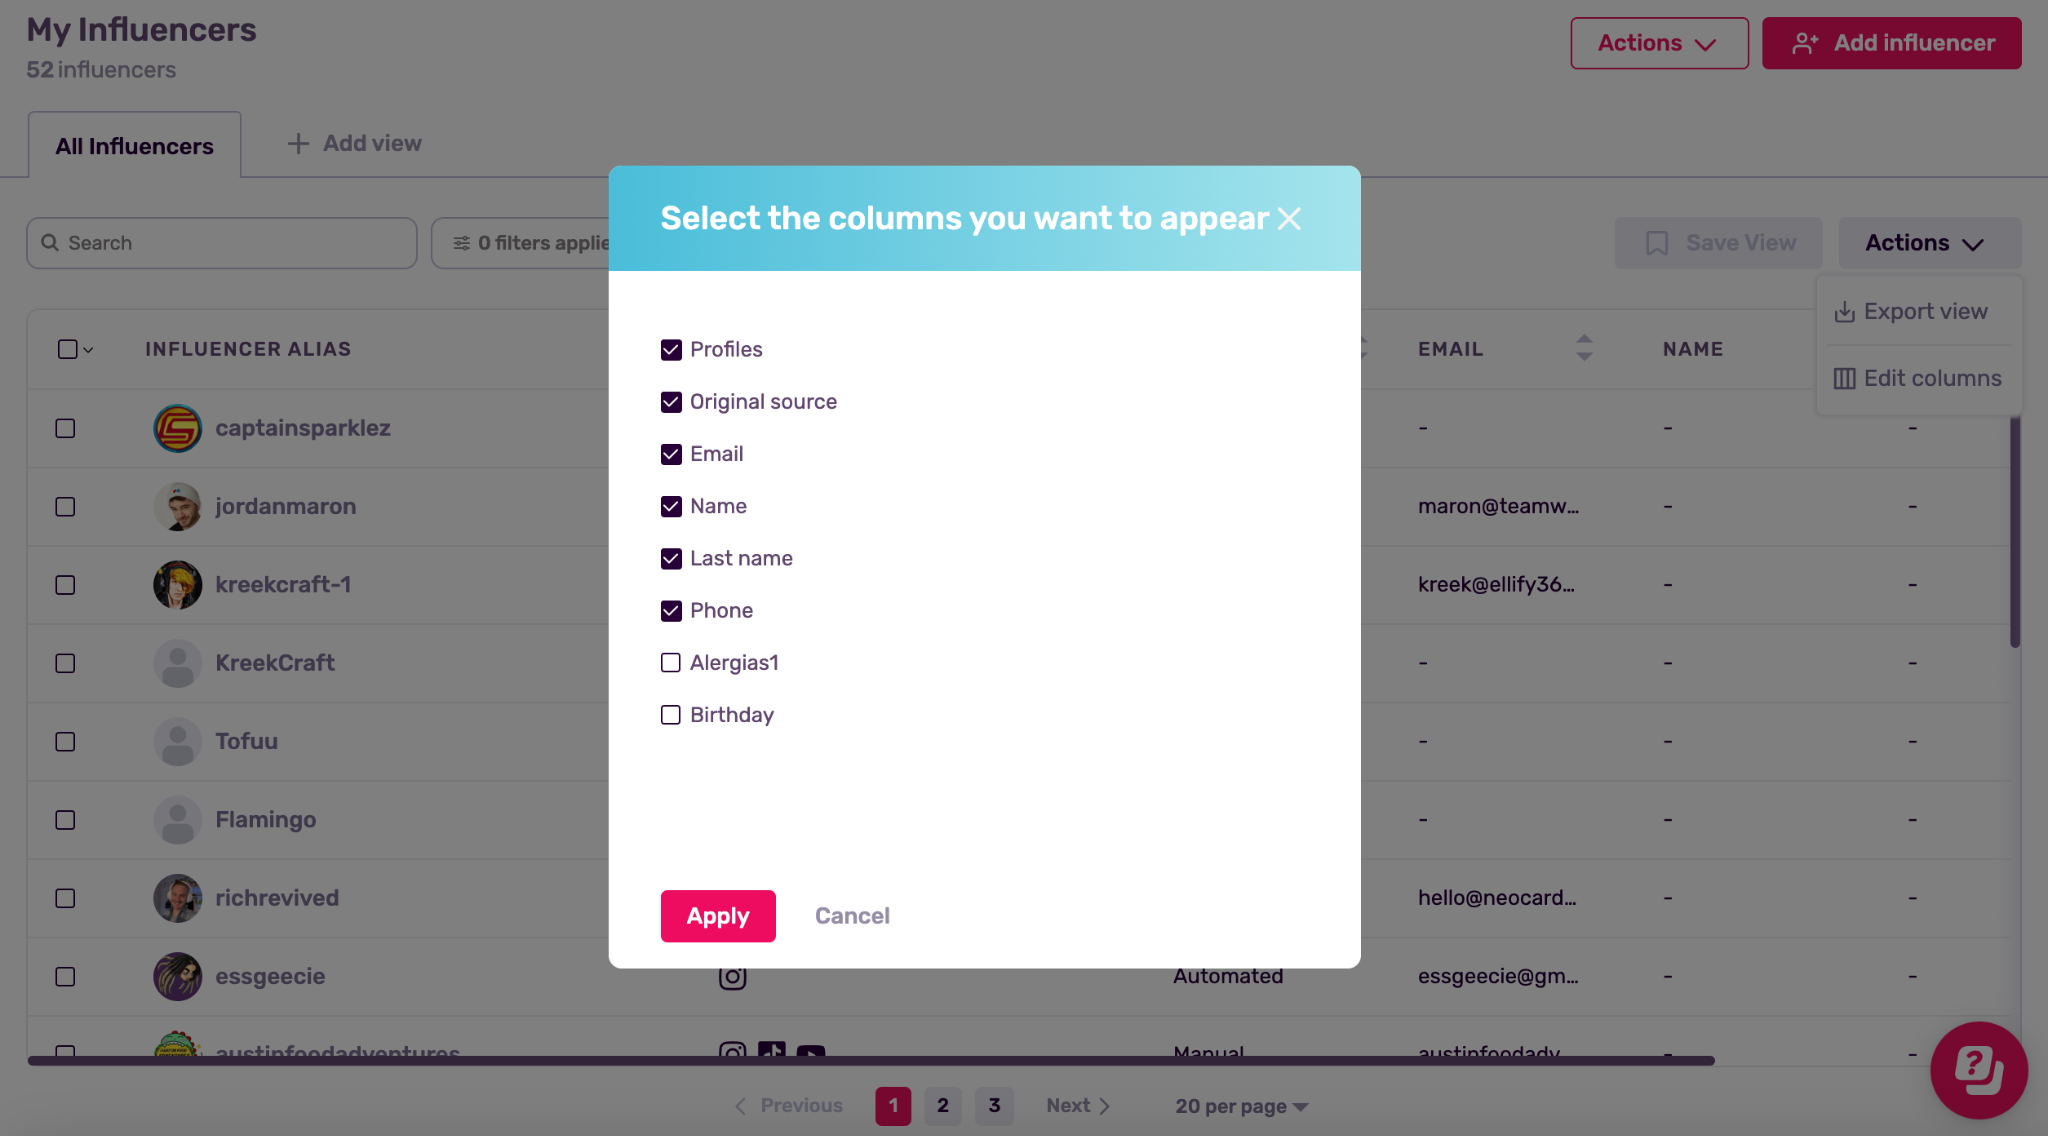Uncheck the Phone column checkbox

click(671, 611)
